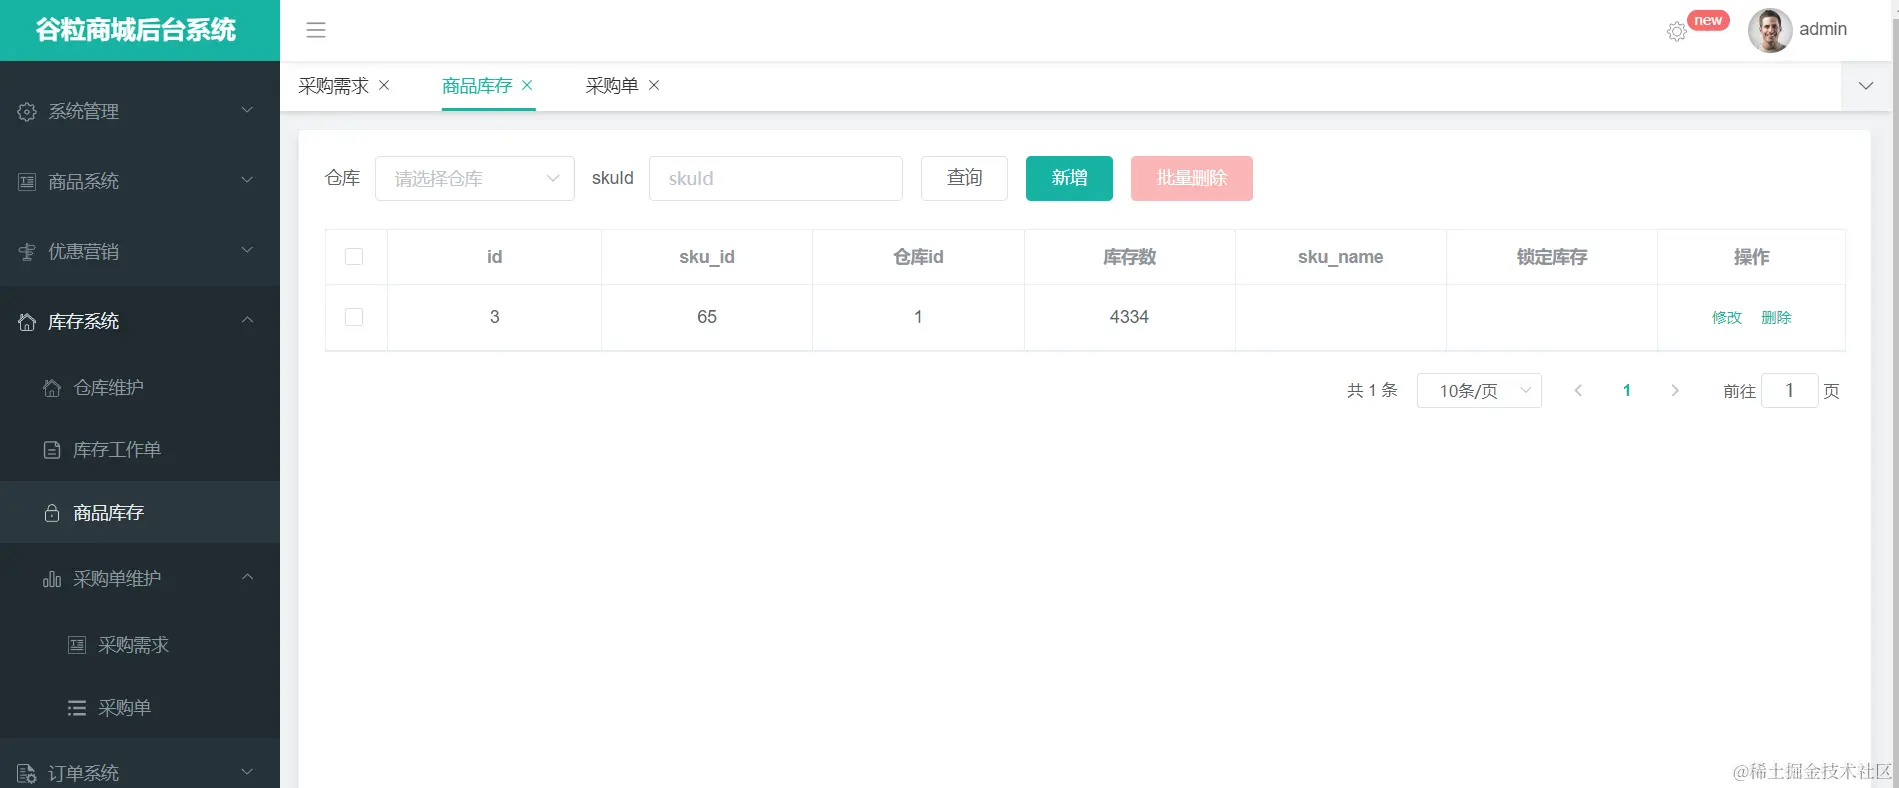Go to next page arrow
This screenshot has height=788, width=1899.
tap(1675, 390)
